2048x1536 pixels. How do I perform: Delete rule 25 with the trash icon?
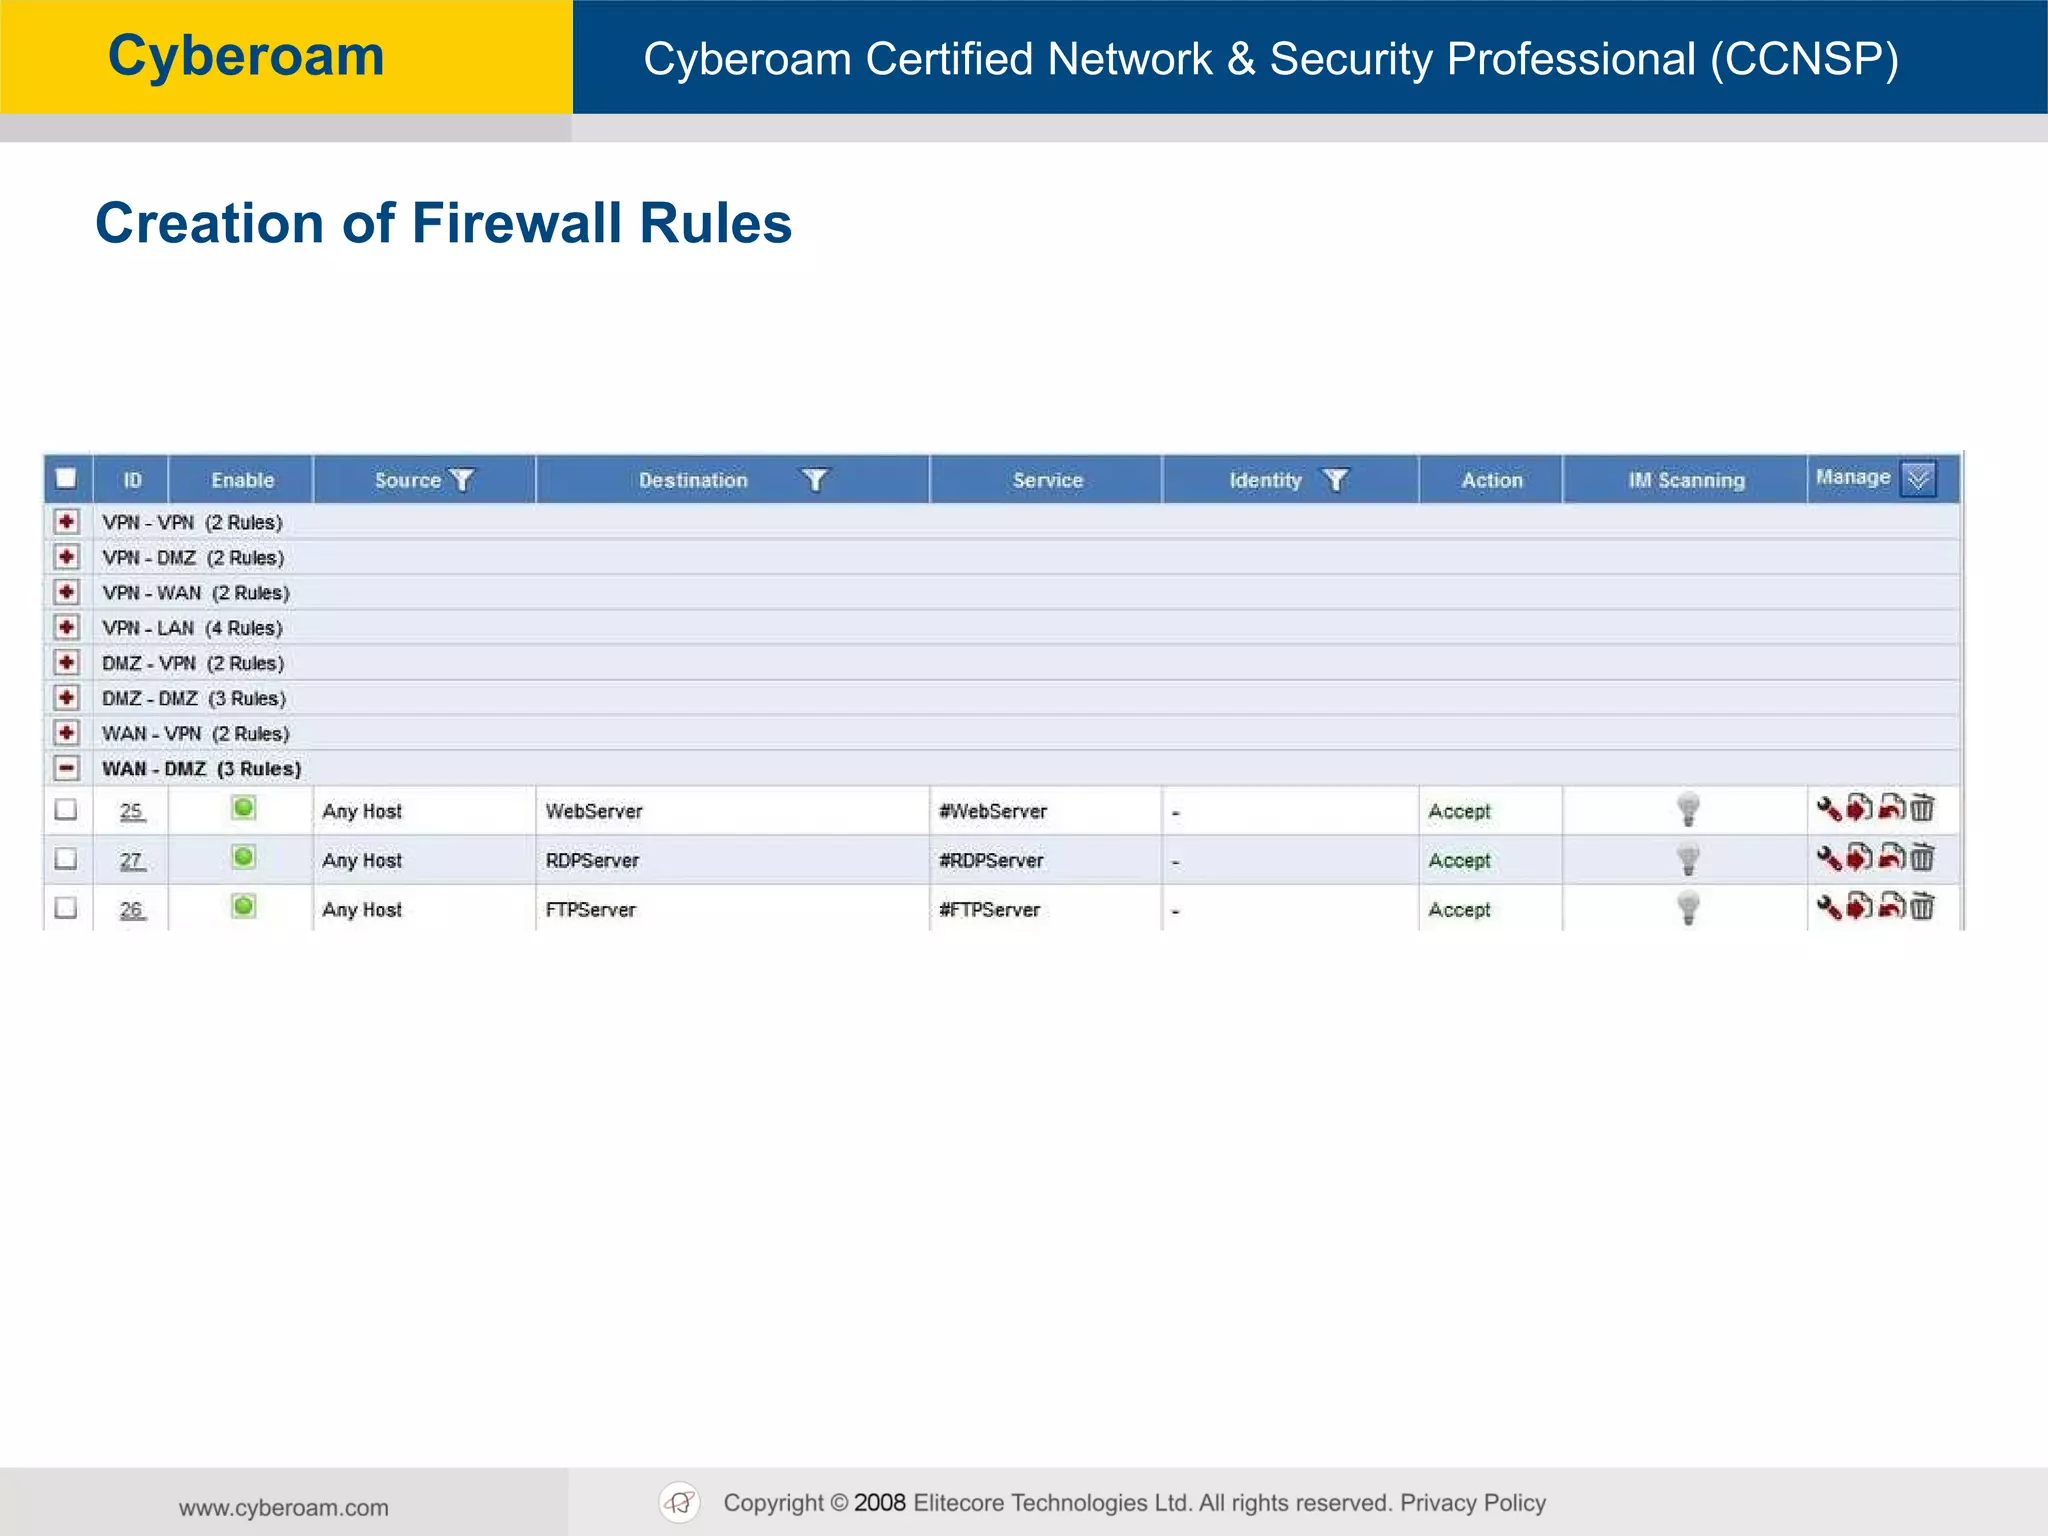1922,807
